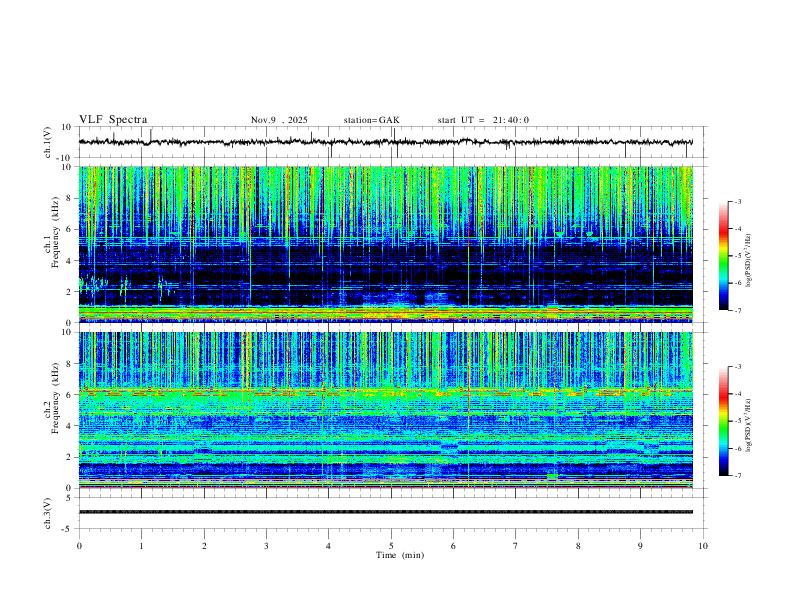Click the "-7" label on ch.2 color bar
The image size is (792, 612).
737,476
